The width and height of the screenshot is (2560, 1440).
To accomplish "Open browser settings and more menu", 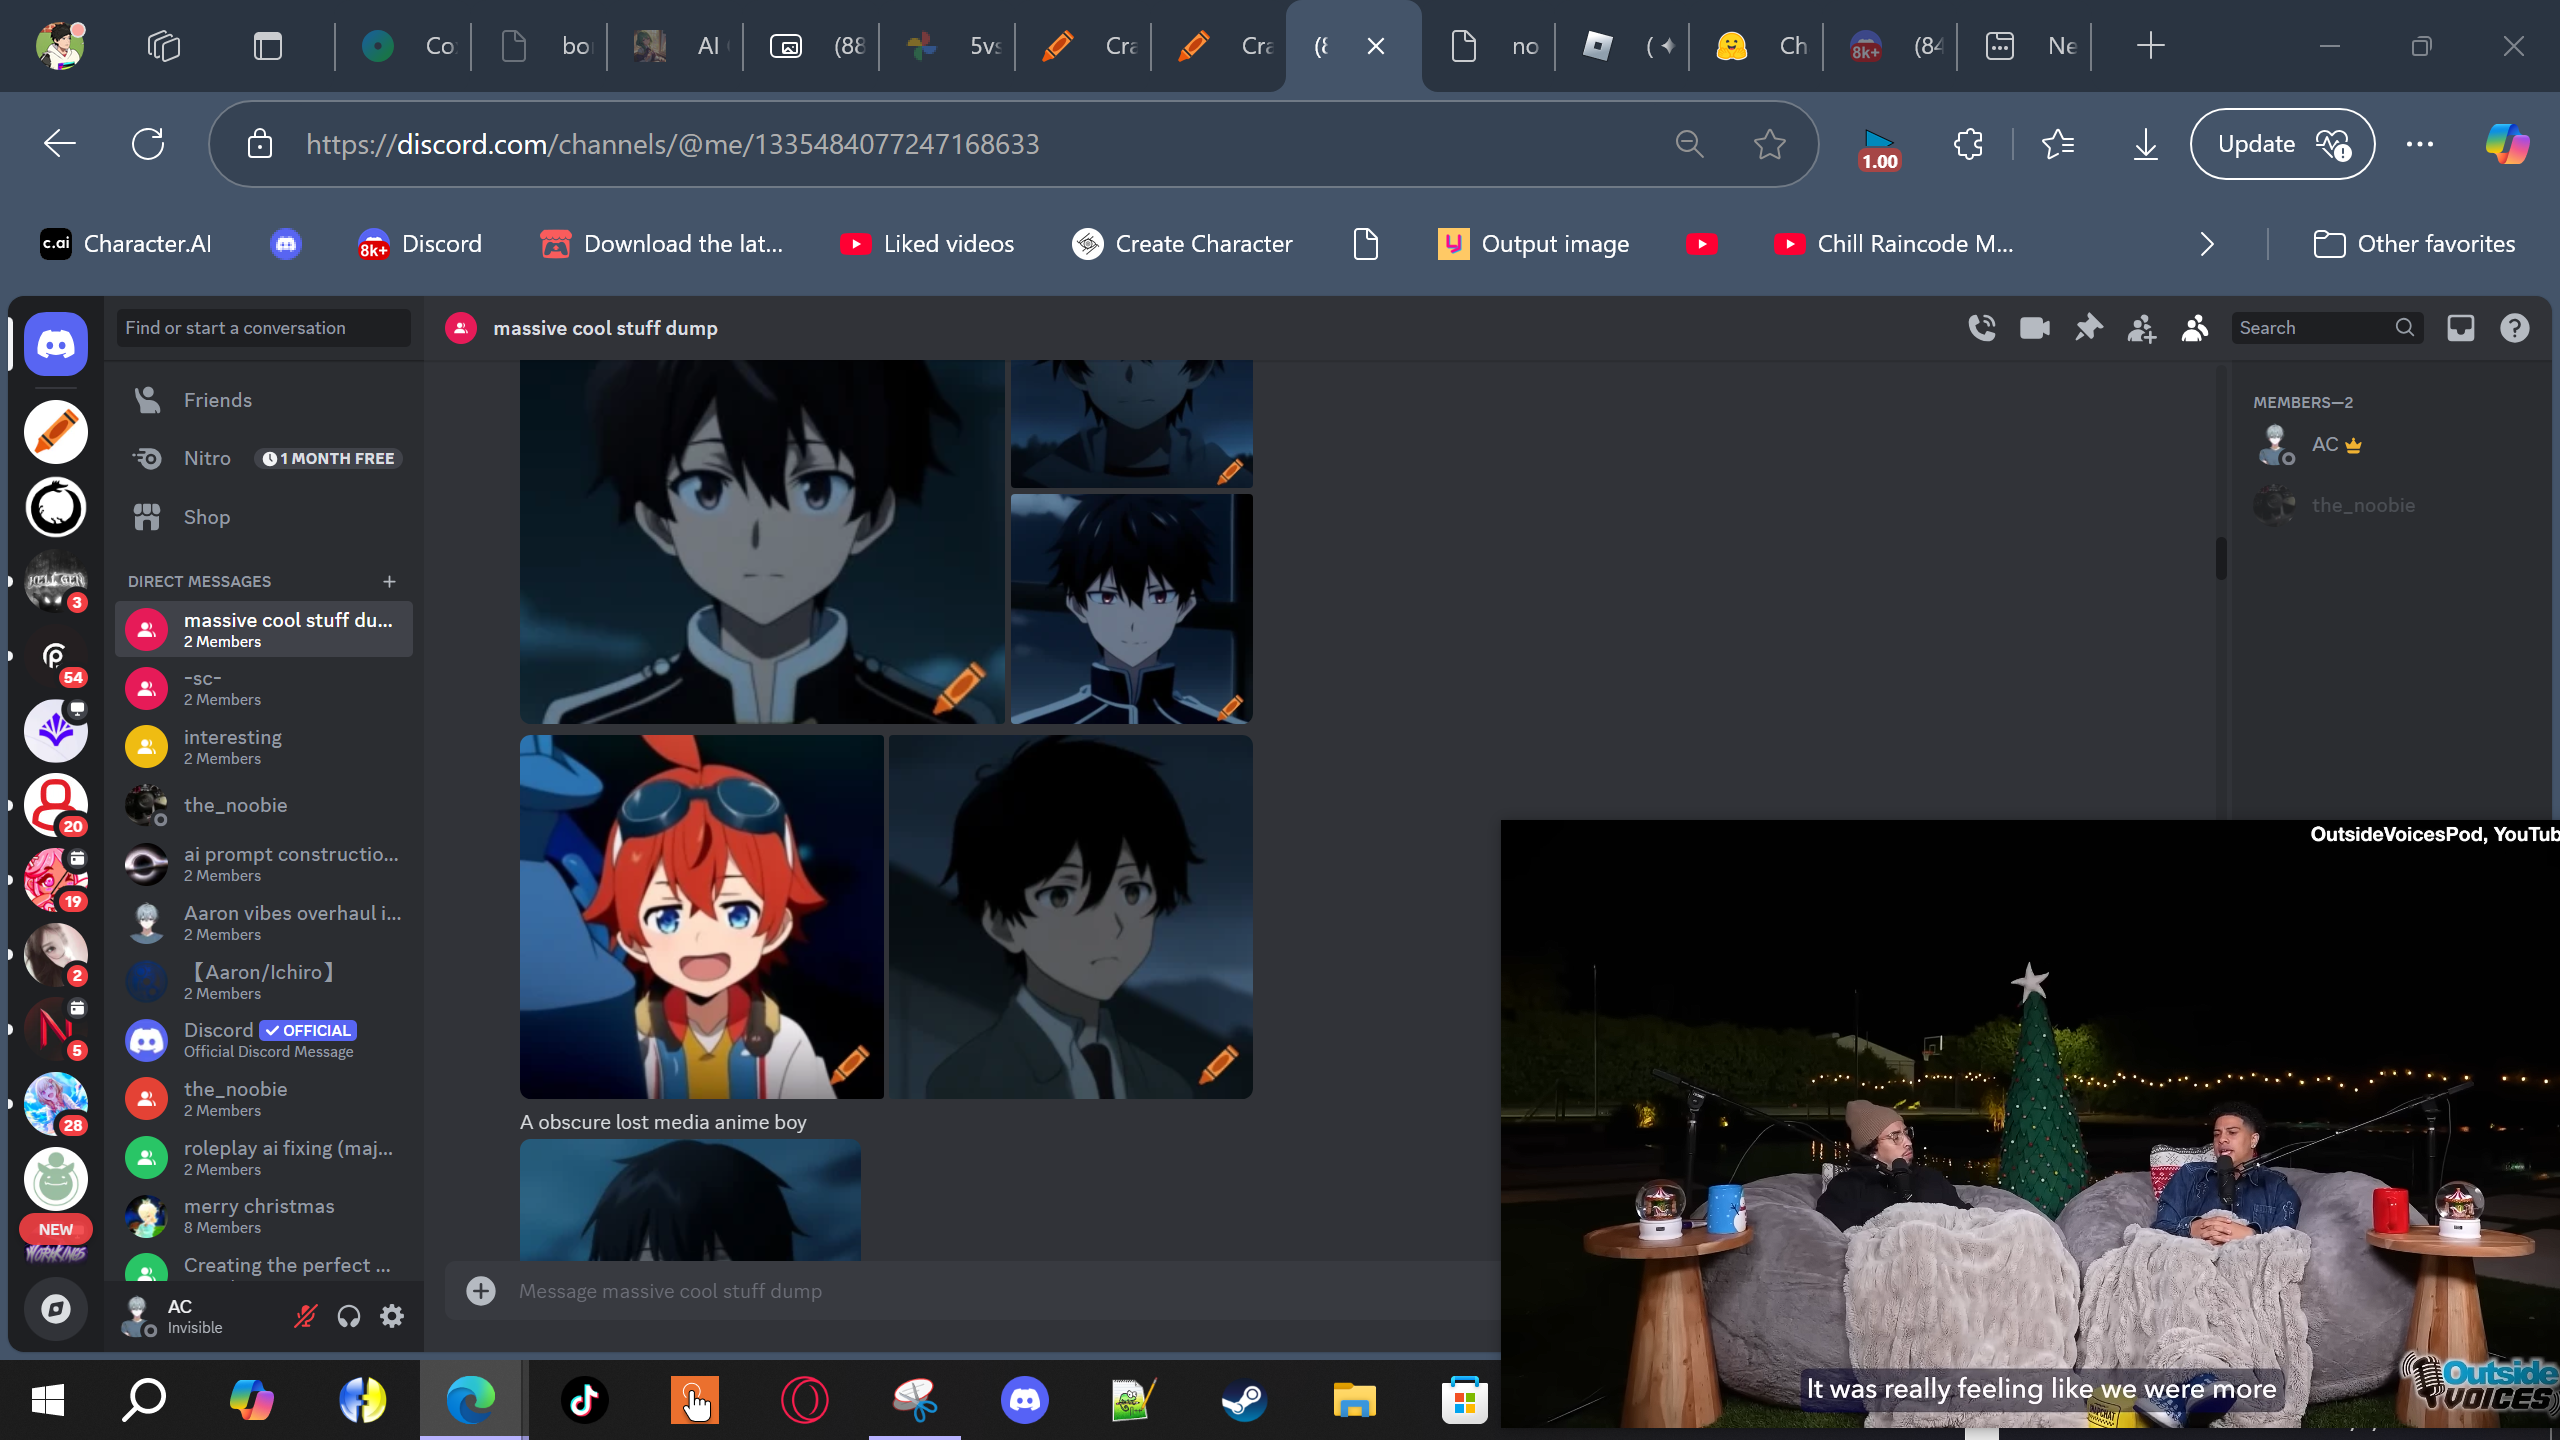I will [x=2420, y=144].
